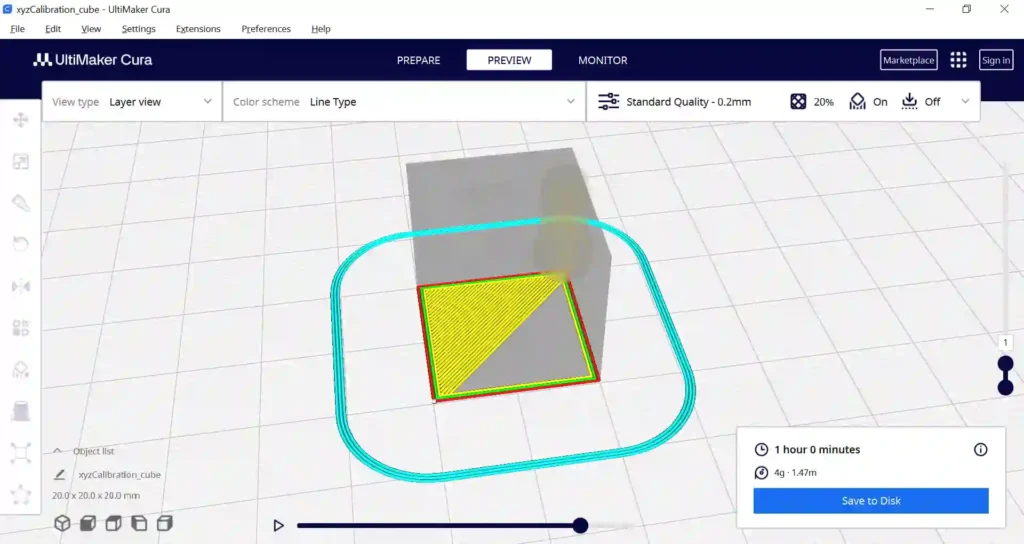
Task: Select the Move tool in left toolbar
Action: click(x=21, y=120)
